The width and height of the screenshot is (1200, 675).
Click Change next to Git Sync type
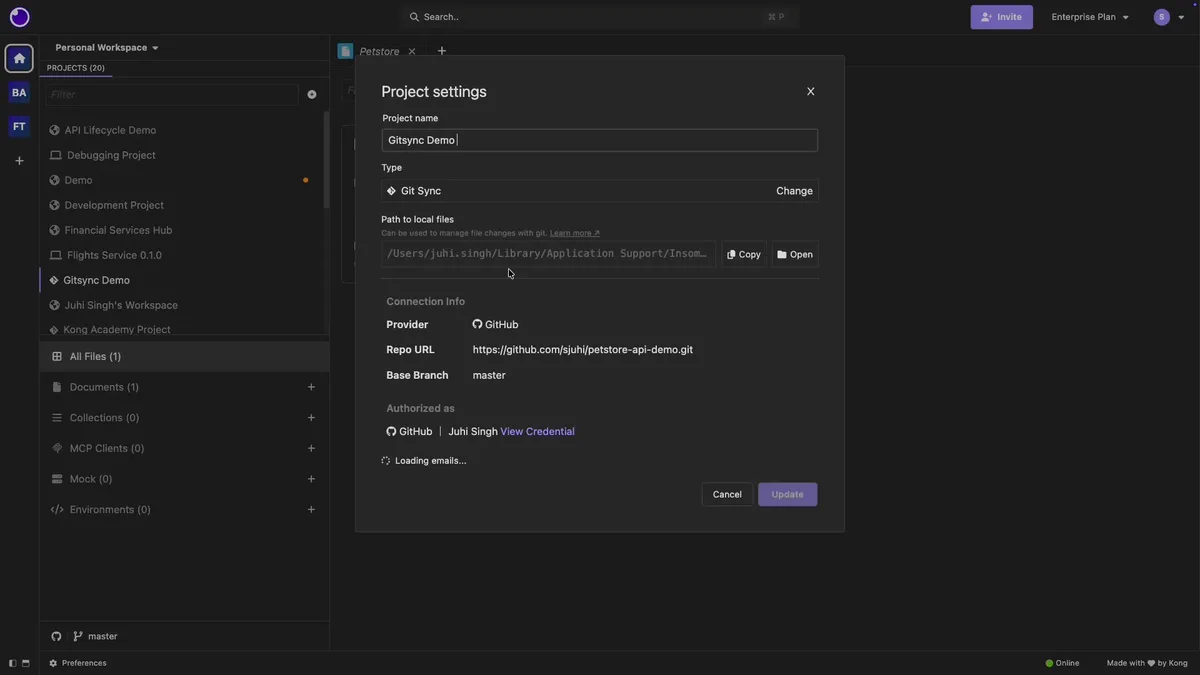[x=794, y=191]
